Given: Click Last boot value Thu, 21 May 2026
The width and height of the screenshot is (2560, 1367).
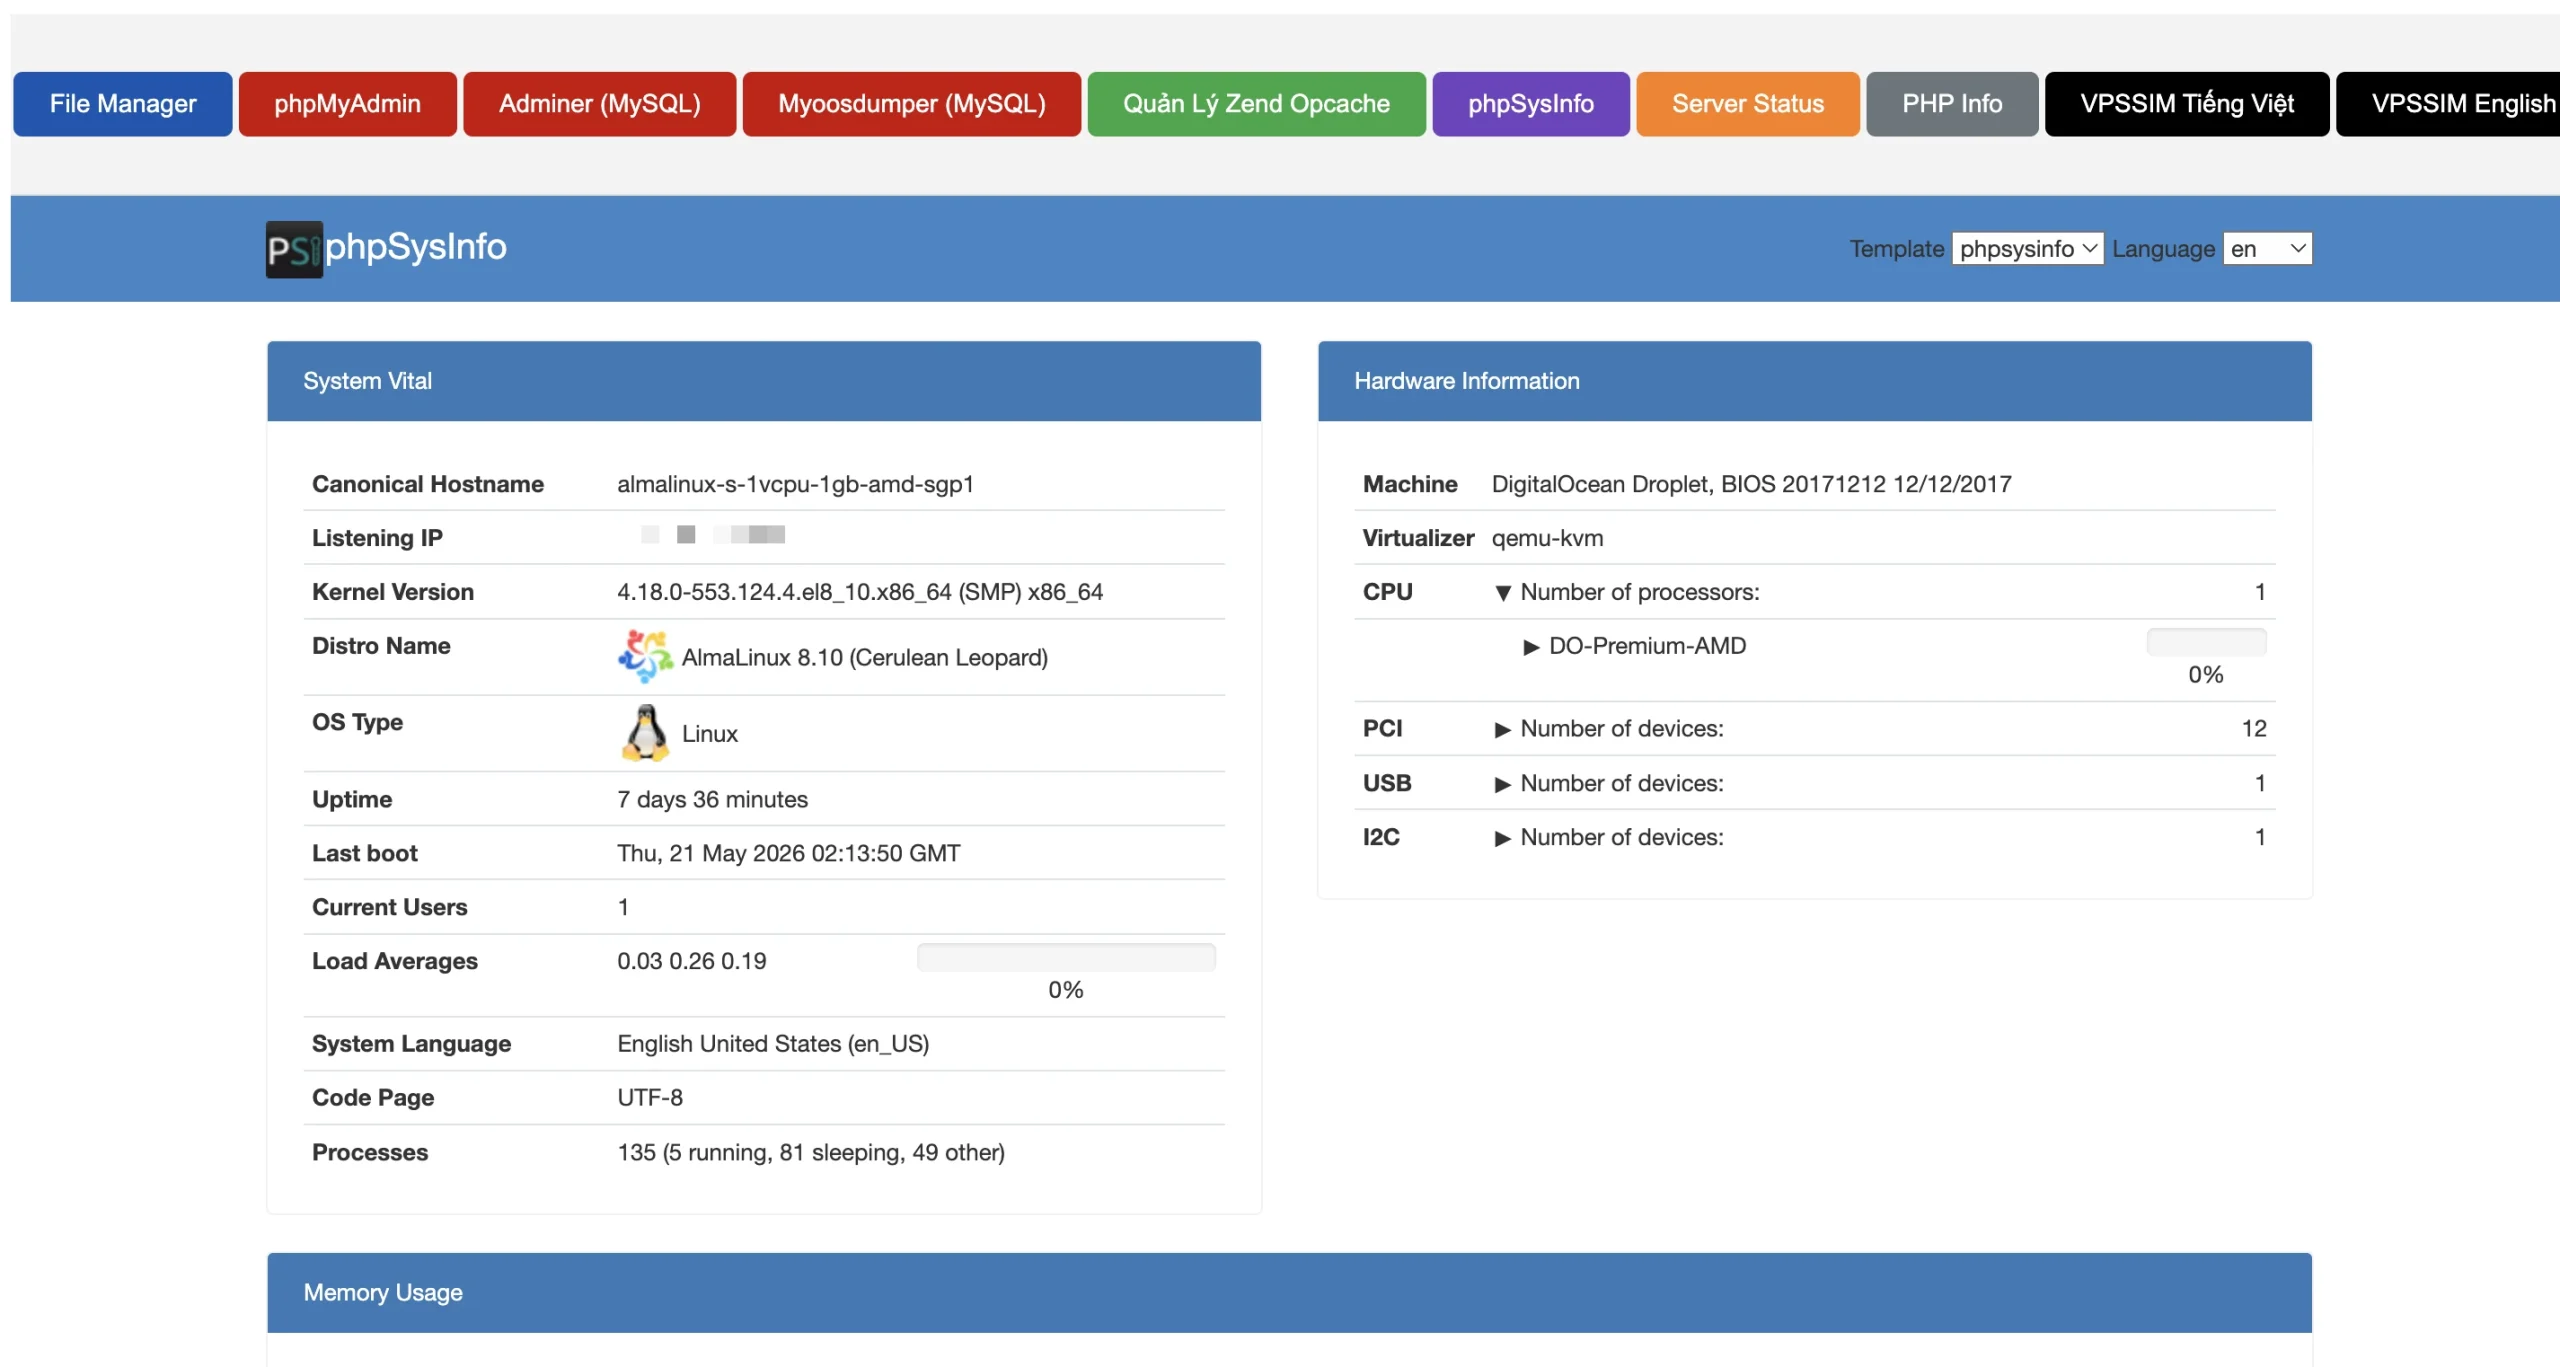Looking at the screenshot, I should tap(788, 854).
